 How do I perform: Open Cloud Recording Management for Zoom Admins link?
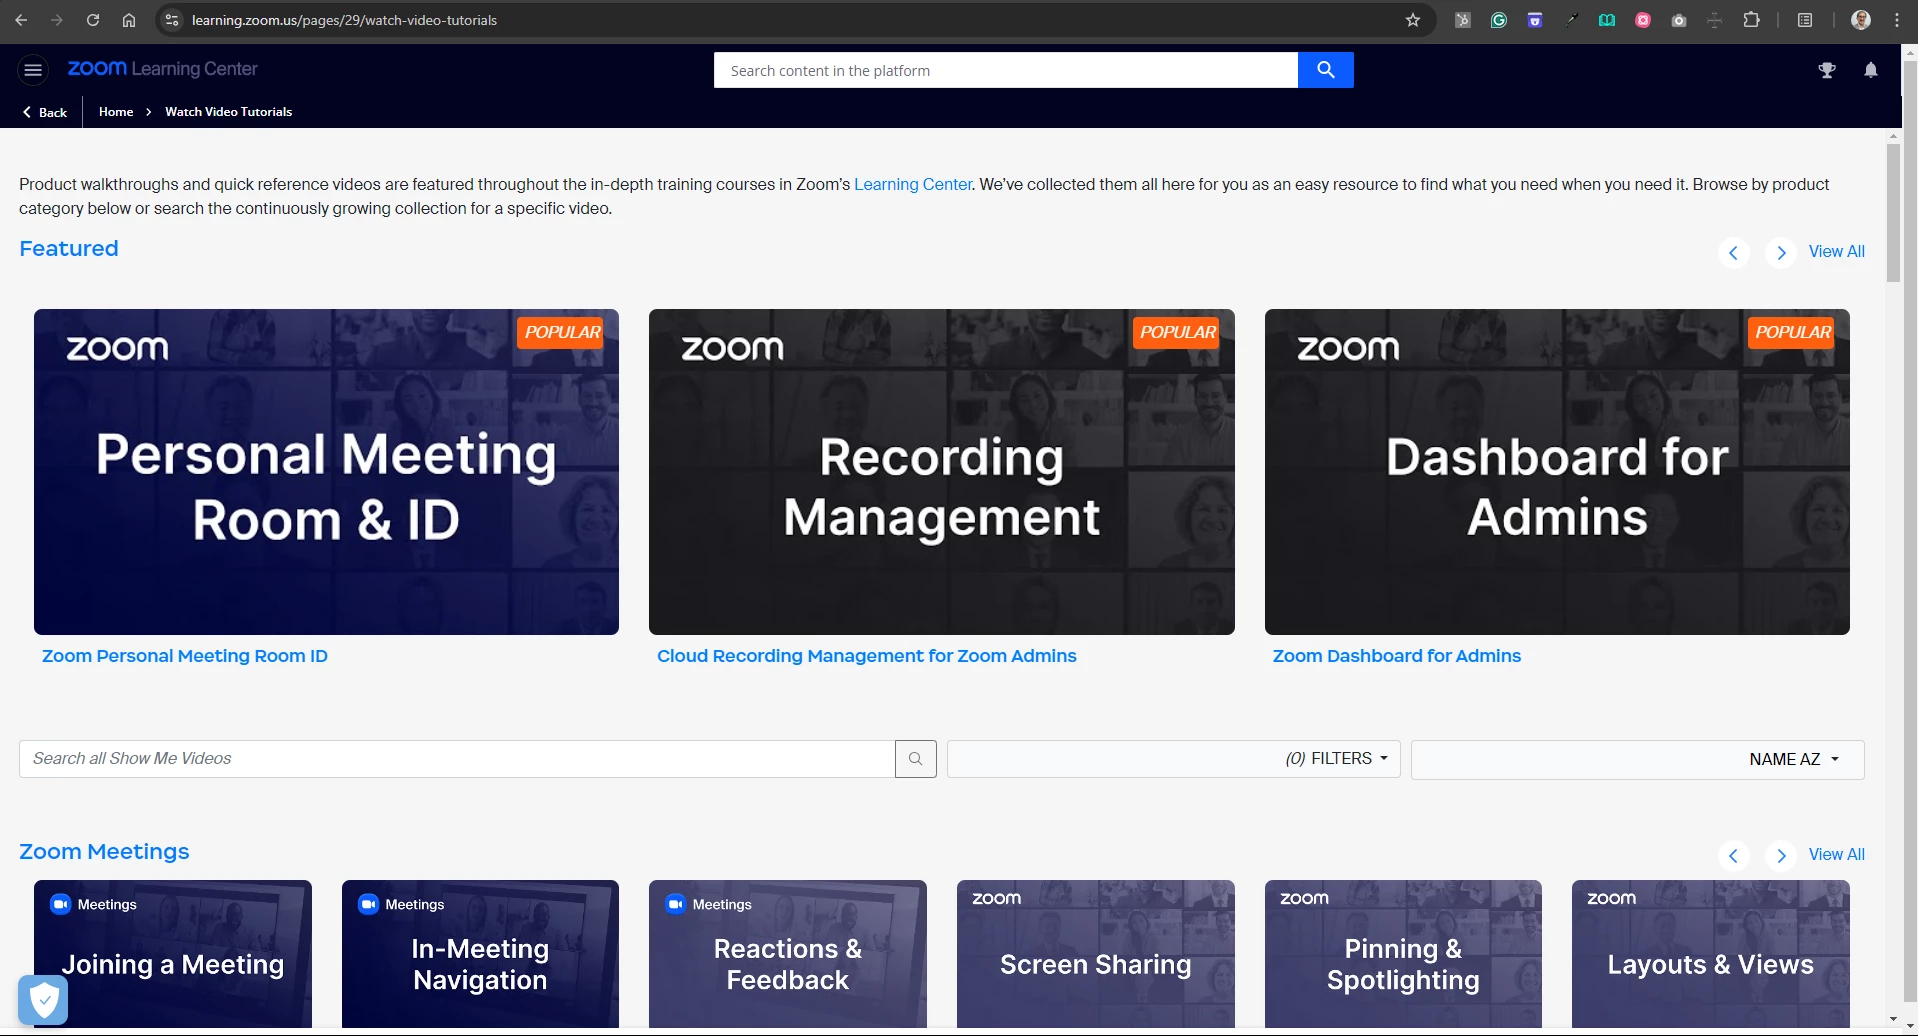tap(867, 656)
